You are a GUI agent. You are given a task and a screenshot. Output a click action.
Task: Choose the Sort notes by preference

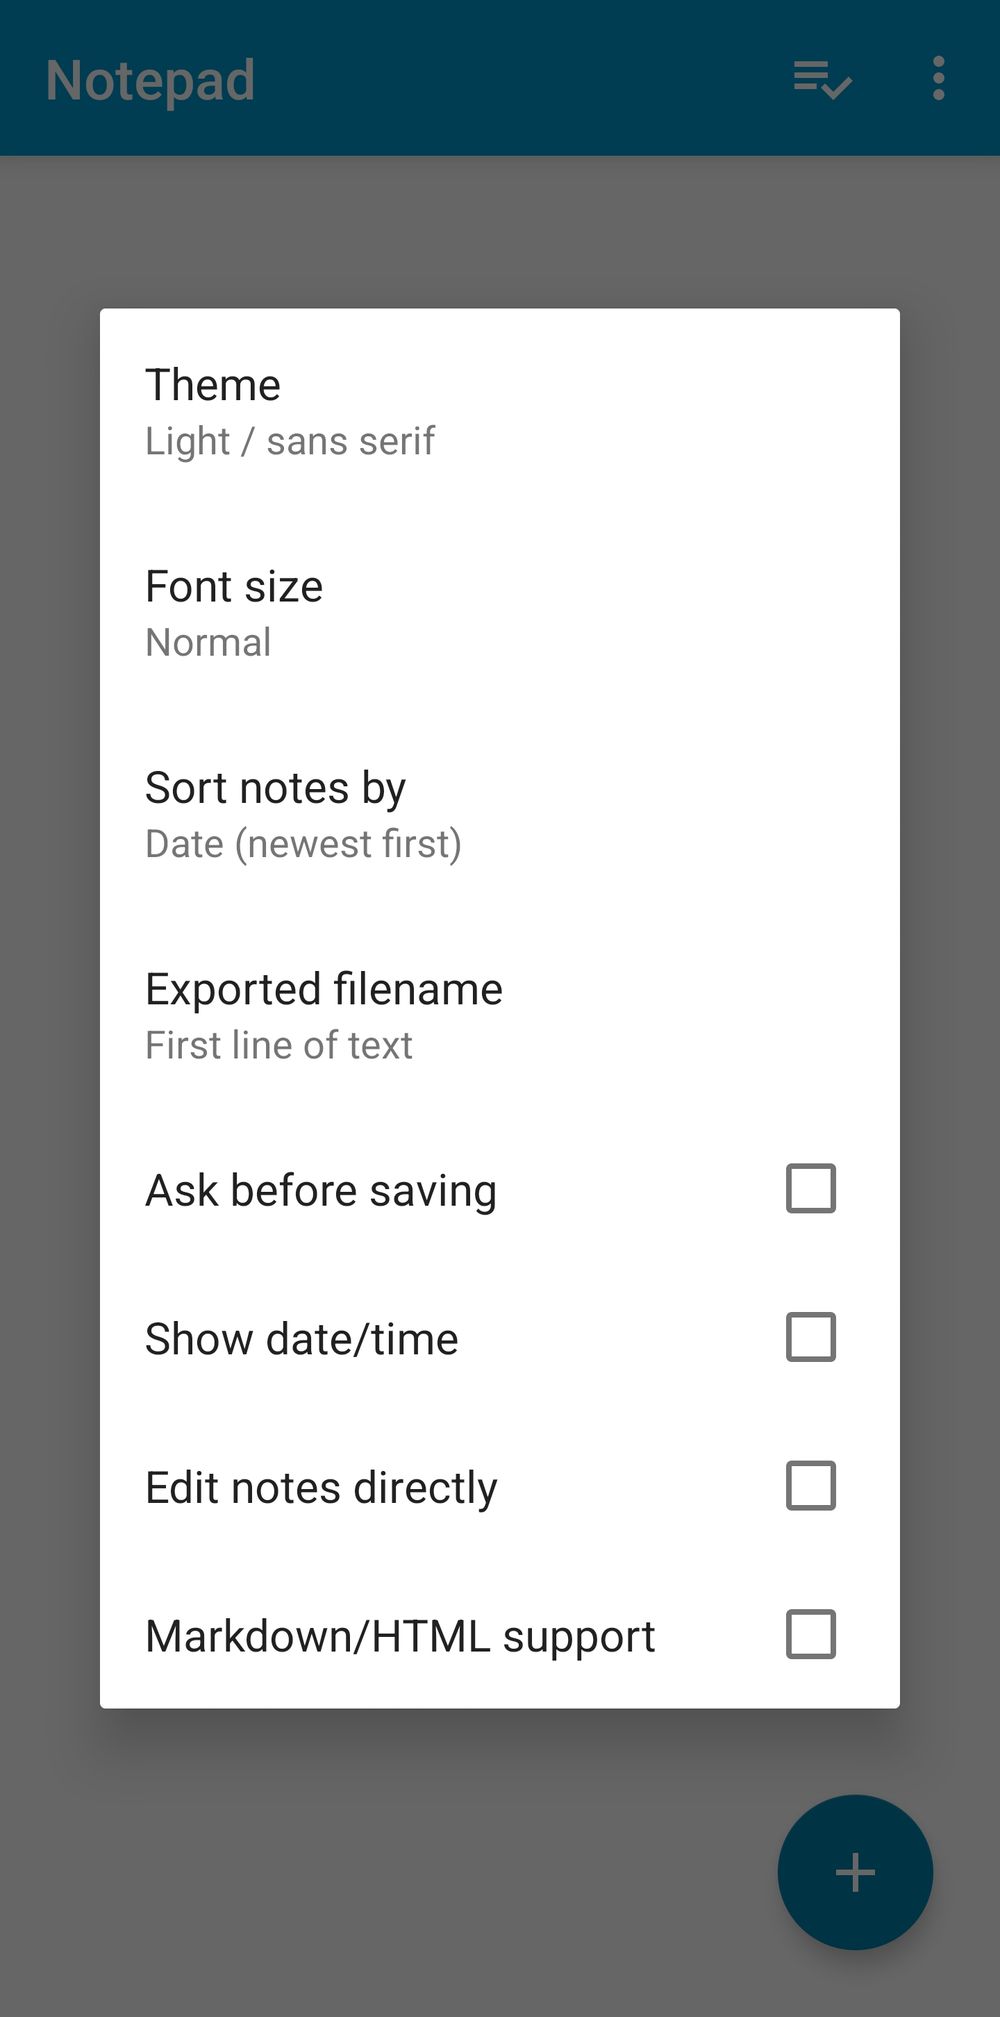pyautogui.click(x=275, y=788)
